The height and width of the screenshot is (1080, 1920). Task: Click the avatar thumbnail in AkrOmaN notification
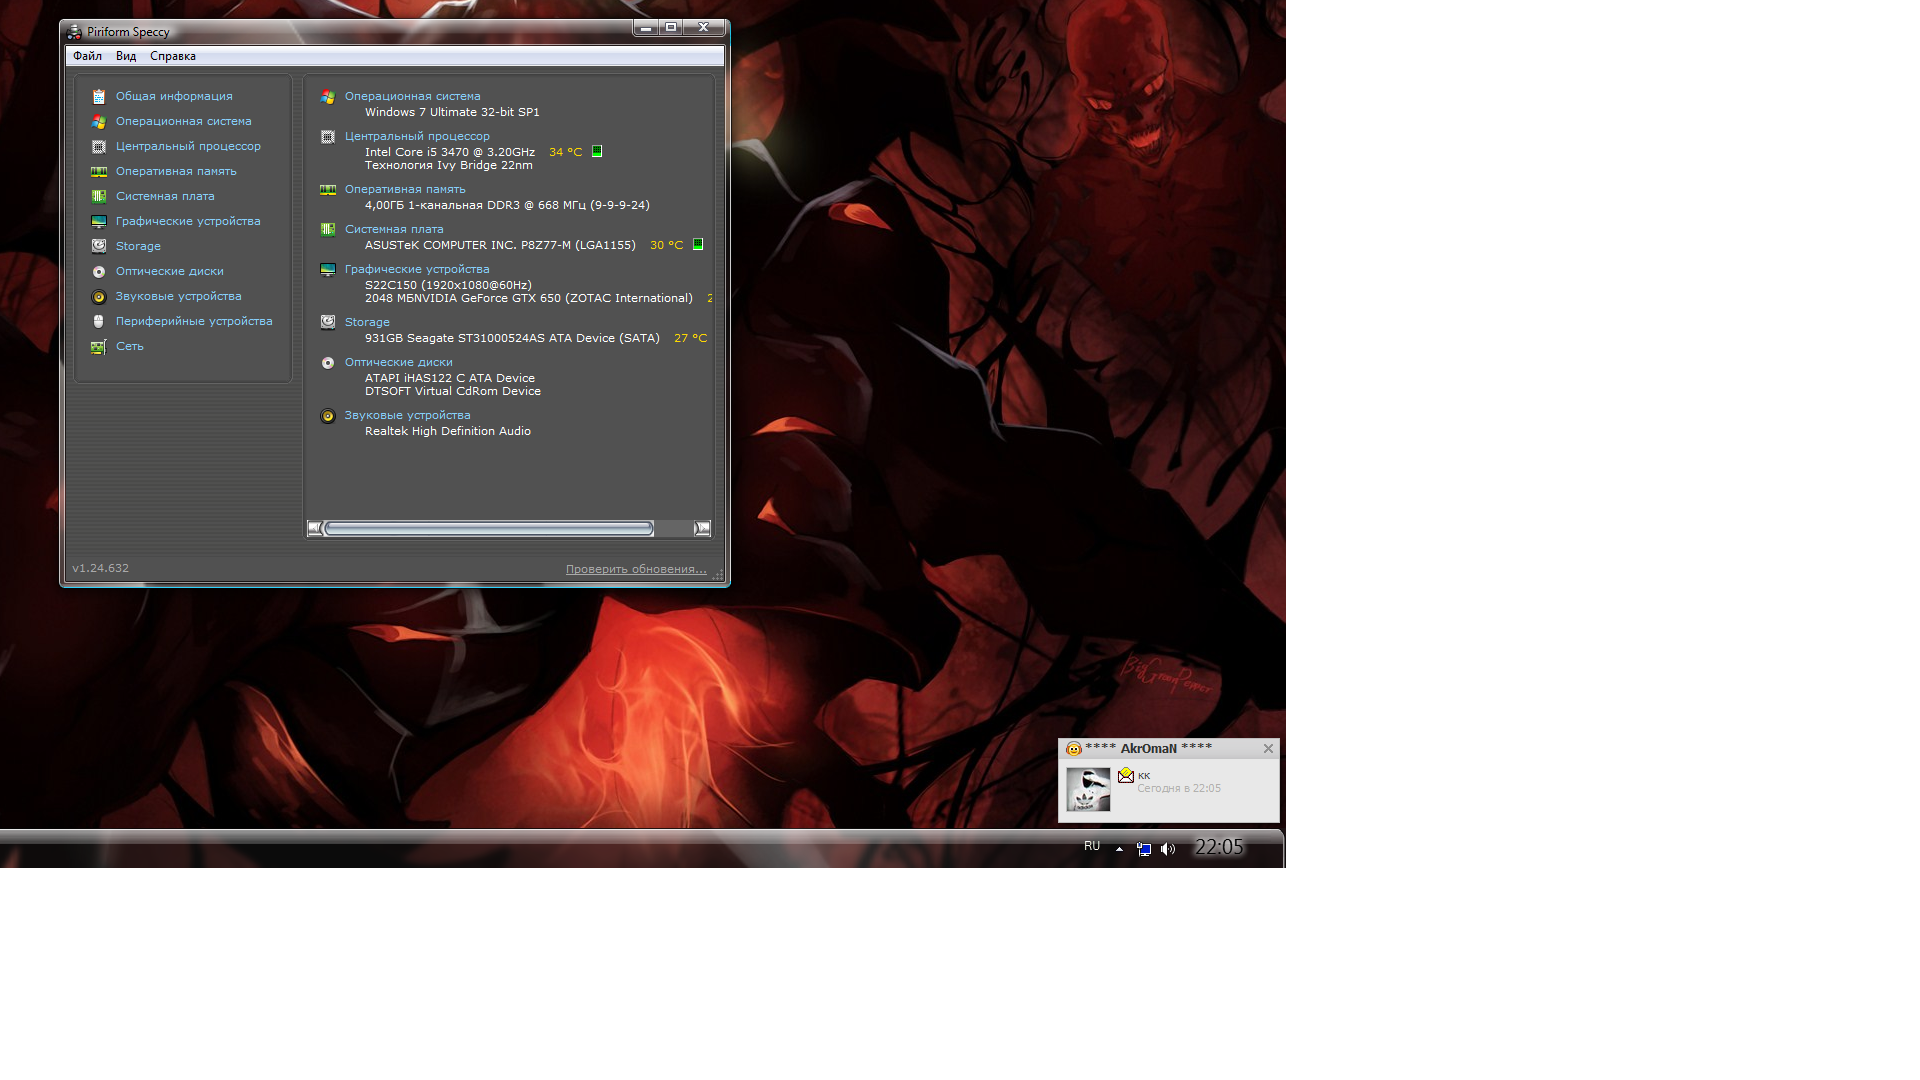pyautogui.click(x=1088, y=789)
